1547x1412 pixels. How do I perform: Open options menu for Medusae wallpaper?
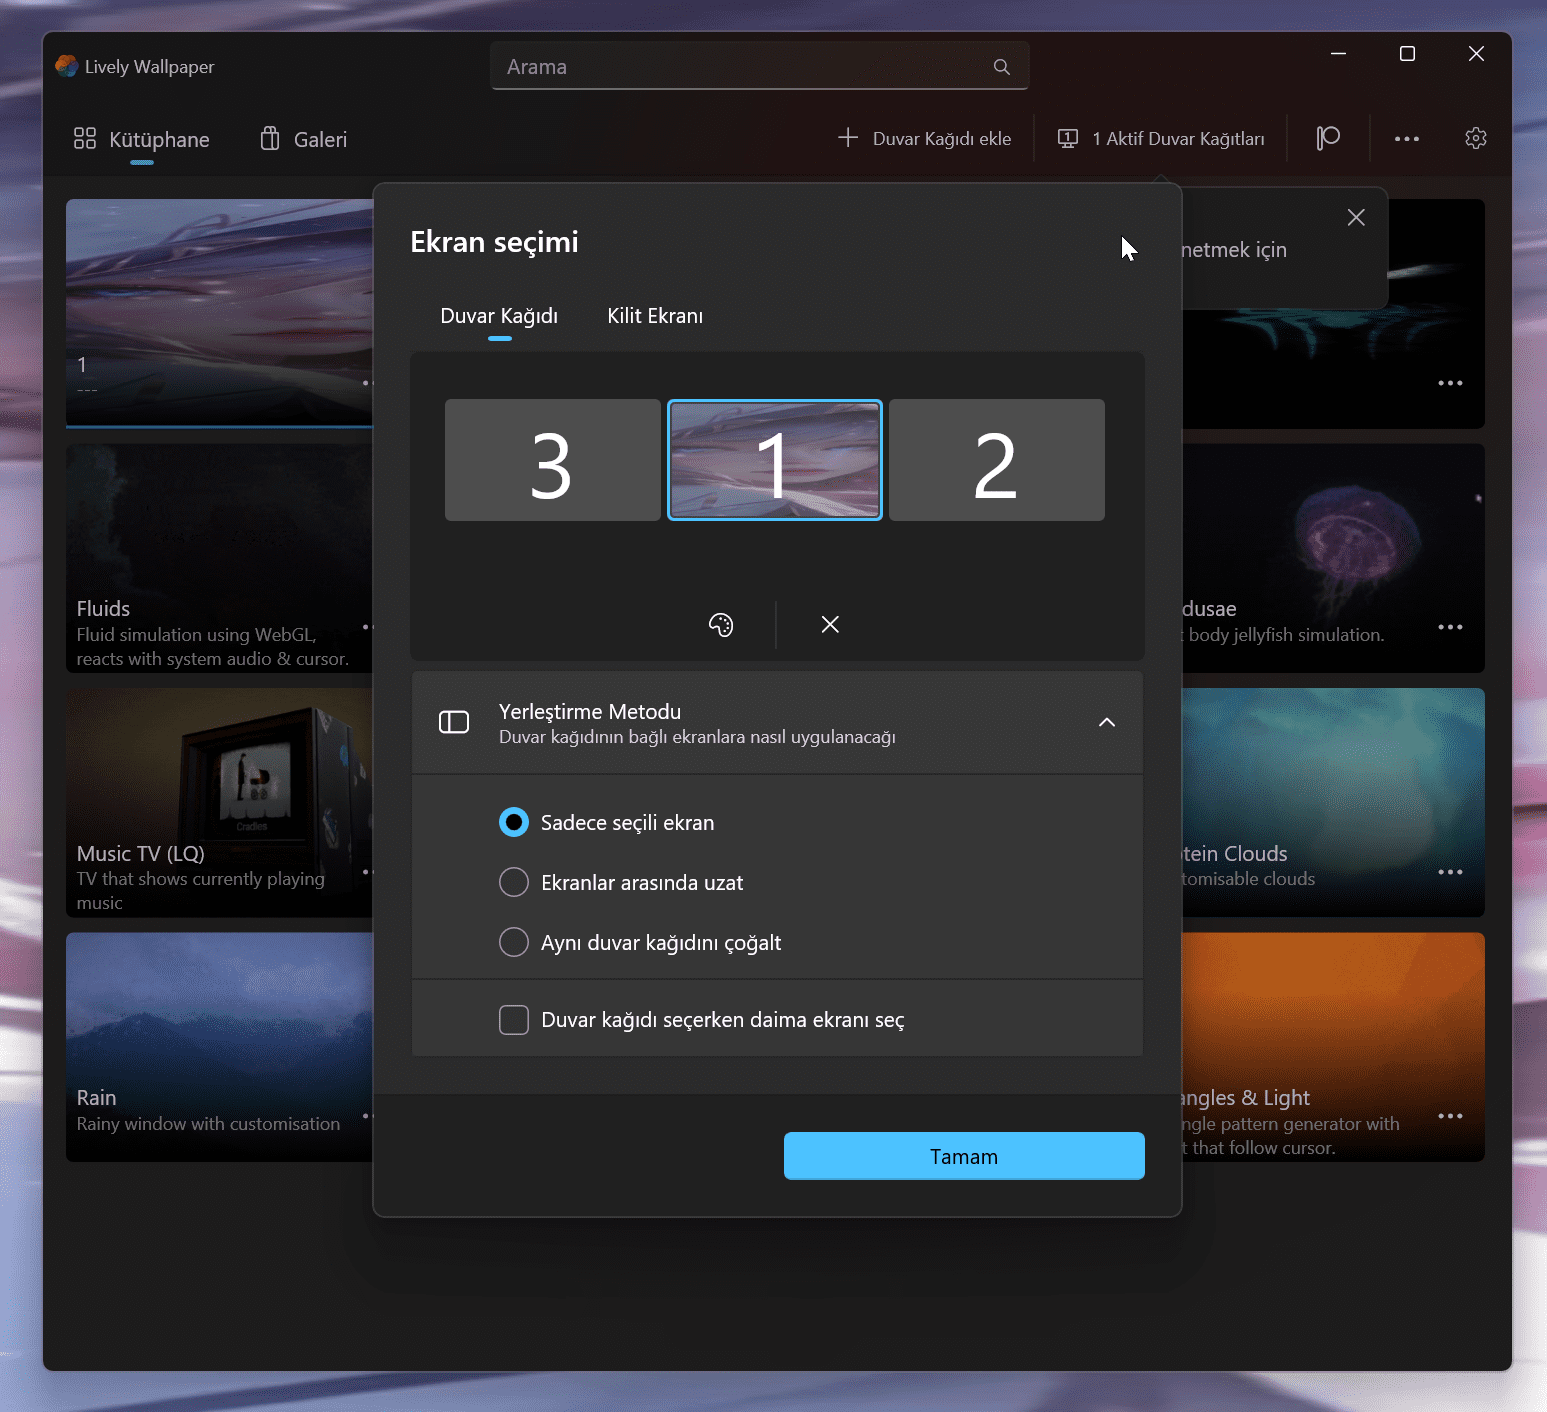(x=1450, y=627)
